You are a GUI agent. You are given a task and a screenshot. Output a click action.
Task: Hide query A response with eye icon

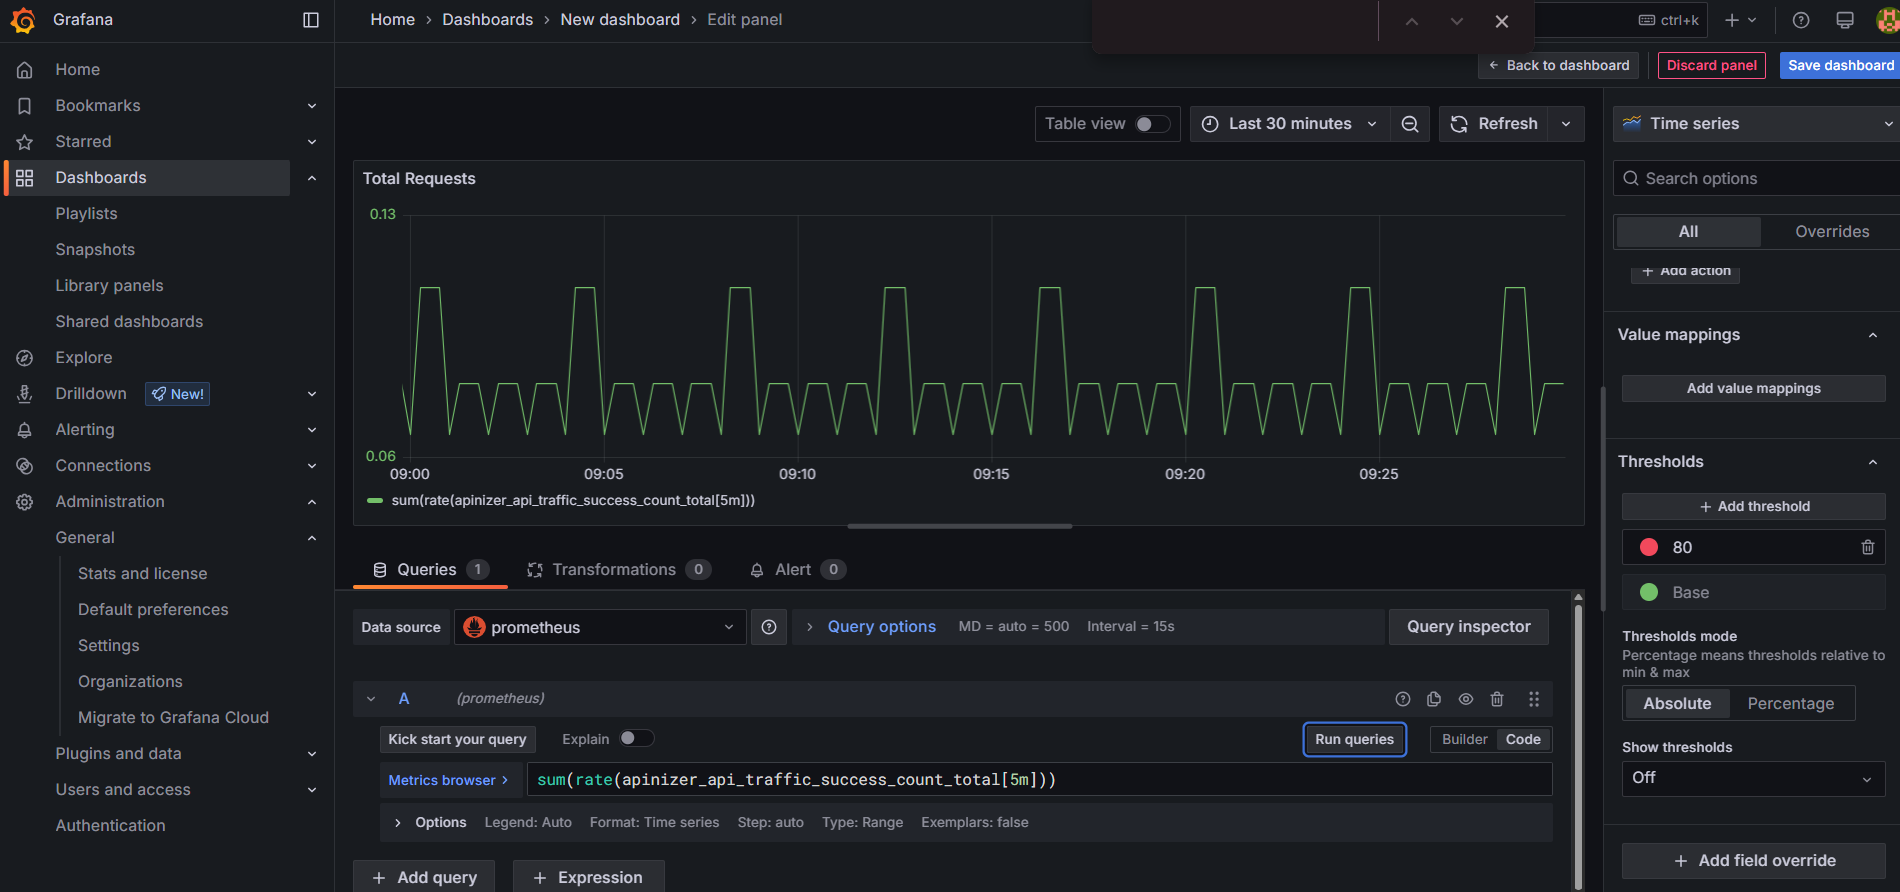(1466, 699)
